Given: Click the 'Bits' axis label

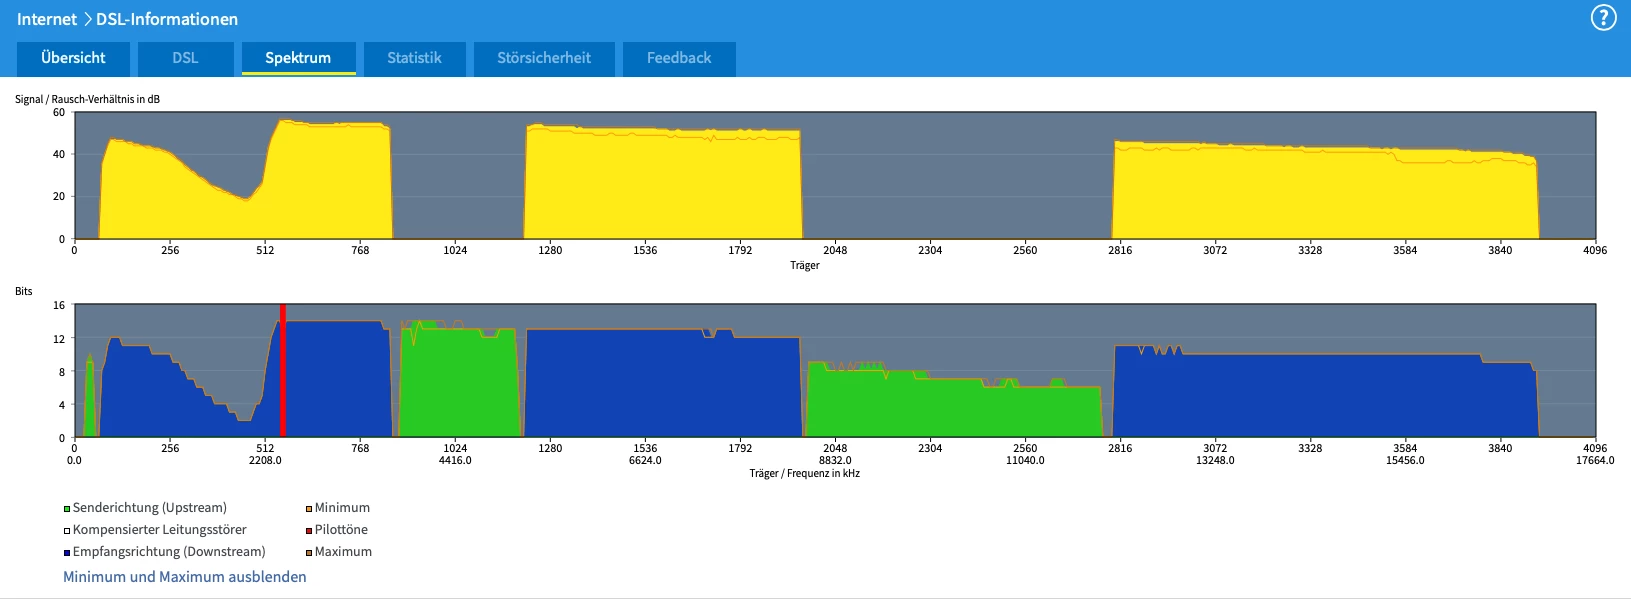Looking at the screenshot, I should click(x=23, y=291).
